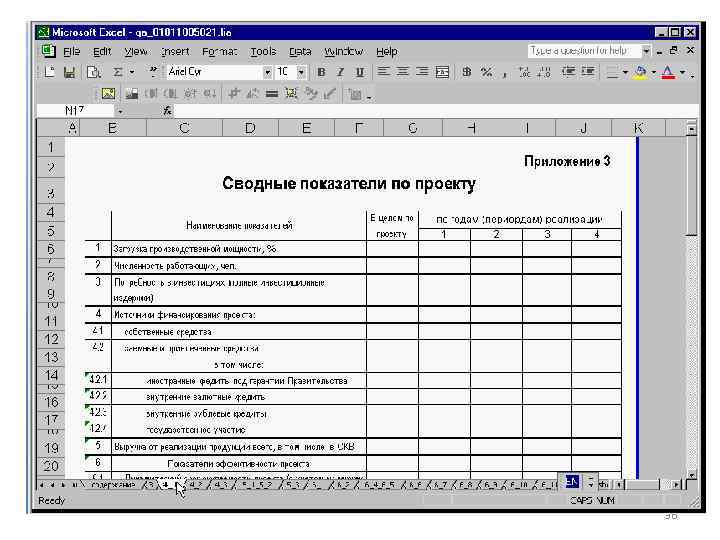Switch to the 5_1_5_2 sheet tab
This screenshot has height=540, width=720.
point(257,484)
